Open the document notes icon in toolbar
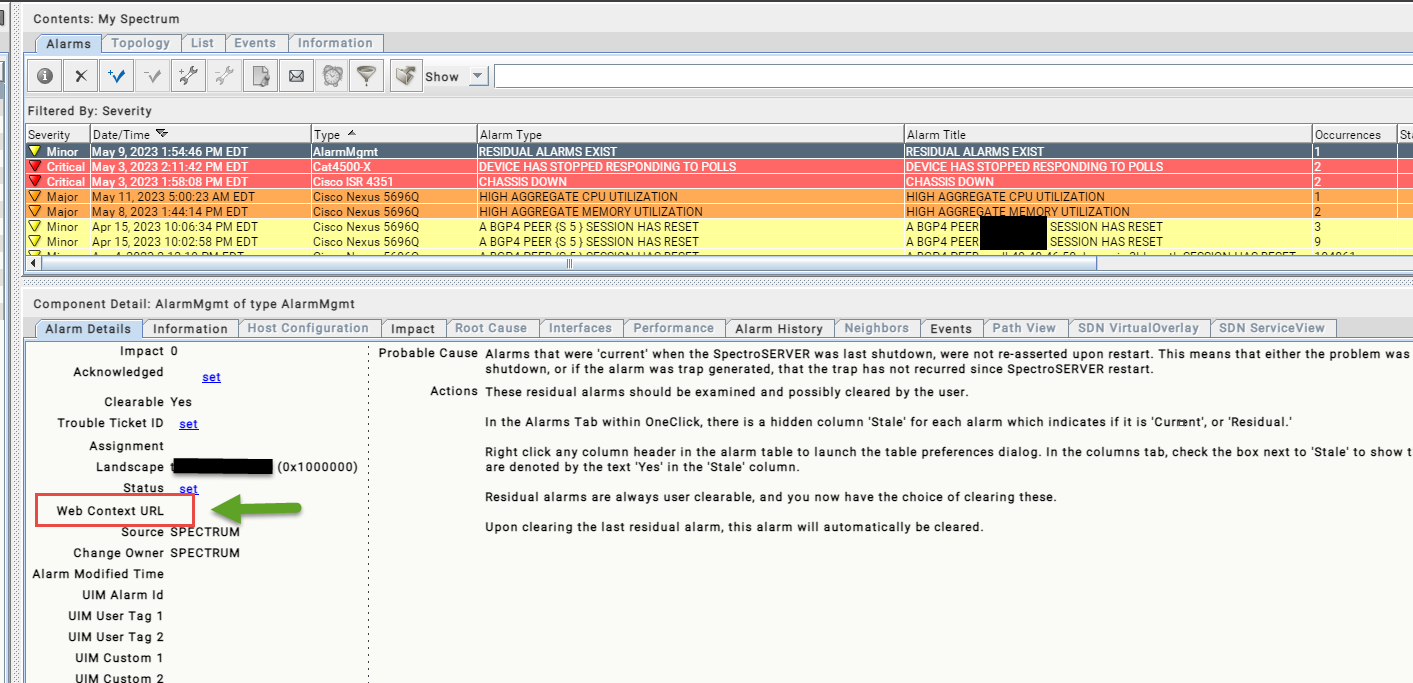This screenshot has width=1413, height=683. (260, 76)
